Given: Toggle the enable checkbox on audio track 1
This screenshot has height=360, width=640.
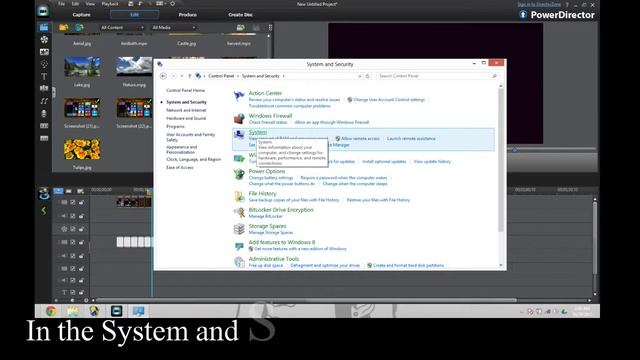Looking at the screenshot, I should click(73, 216).
